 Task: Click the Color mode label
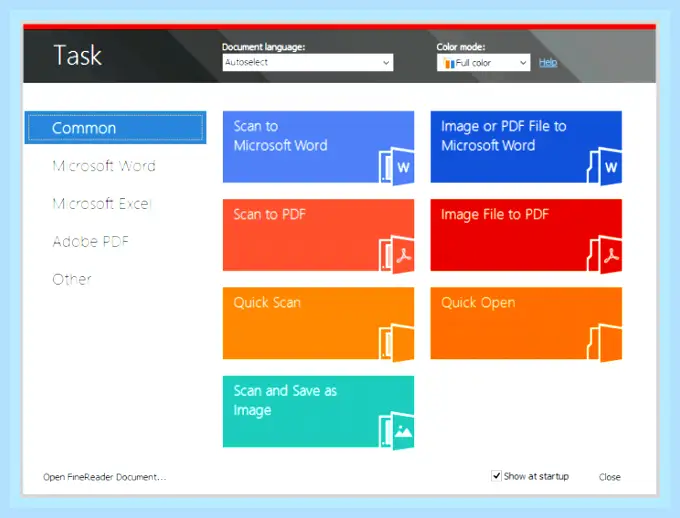point(461,47)
